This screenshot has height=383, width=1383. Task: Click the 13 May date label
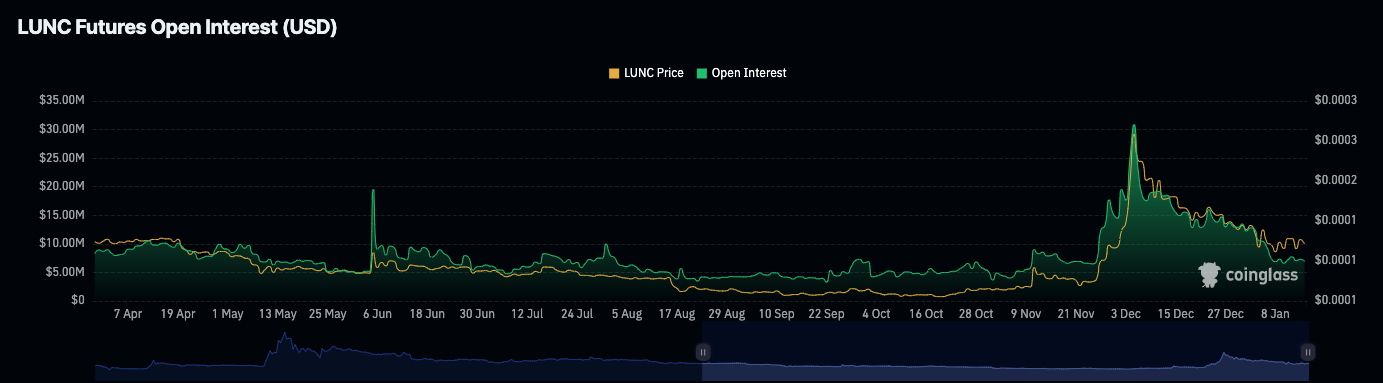pyautogui.click(x=277, y=314)
